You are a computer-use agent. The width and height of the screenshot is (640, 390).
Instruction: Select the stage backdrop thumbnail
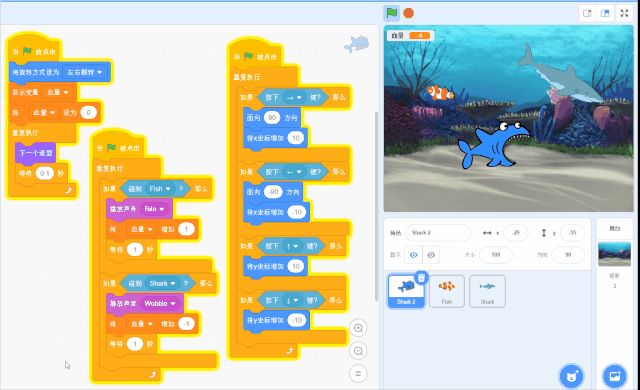tap(614, 254)
